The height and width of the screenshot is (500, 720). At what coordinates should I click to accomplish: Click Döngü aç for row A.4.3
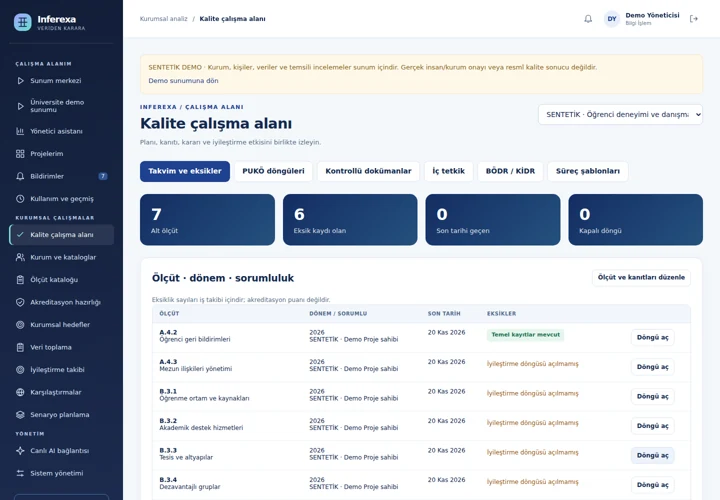652,367
